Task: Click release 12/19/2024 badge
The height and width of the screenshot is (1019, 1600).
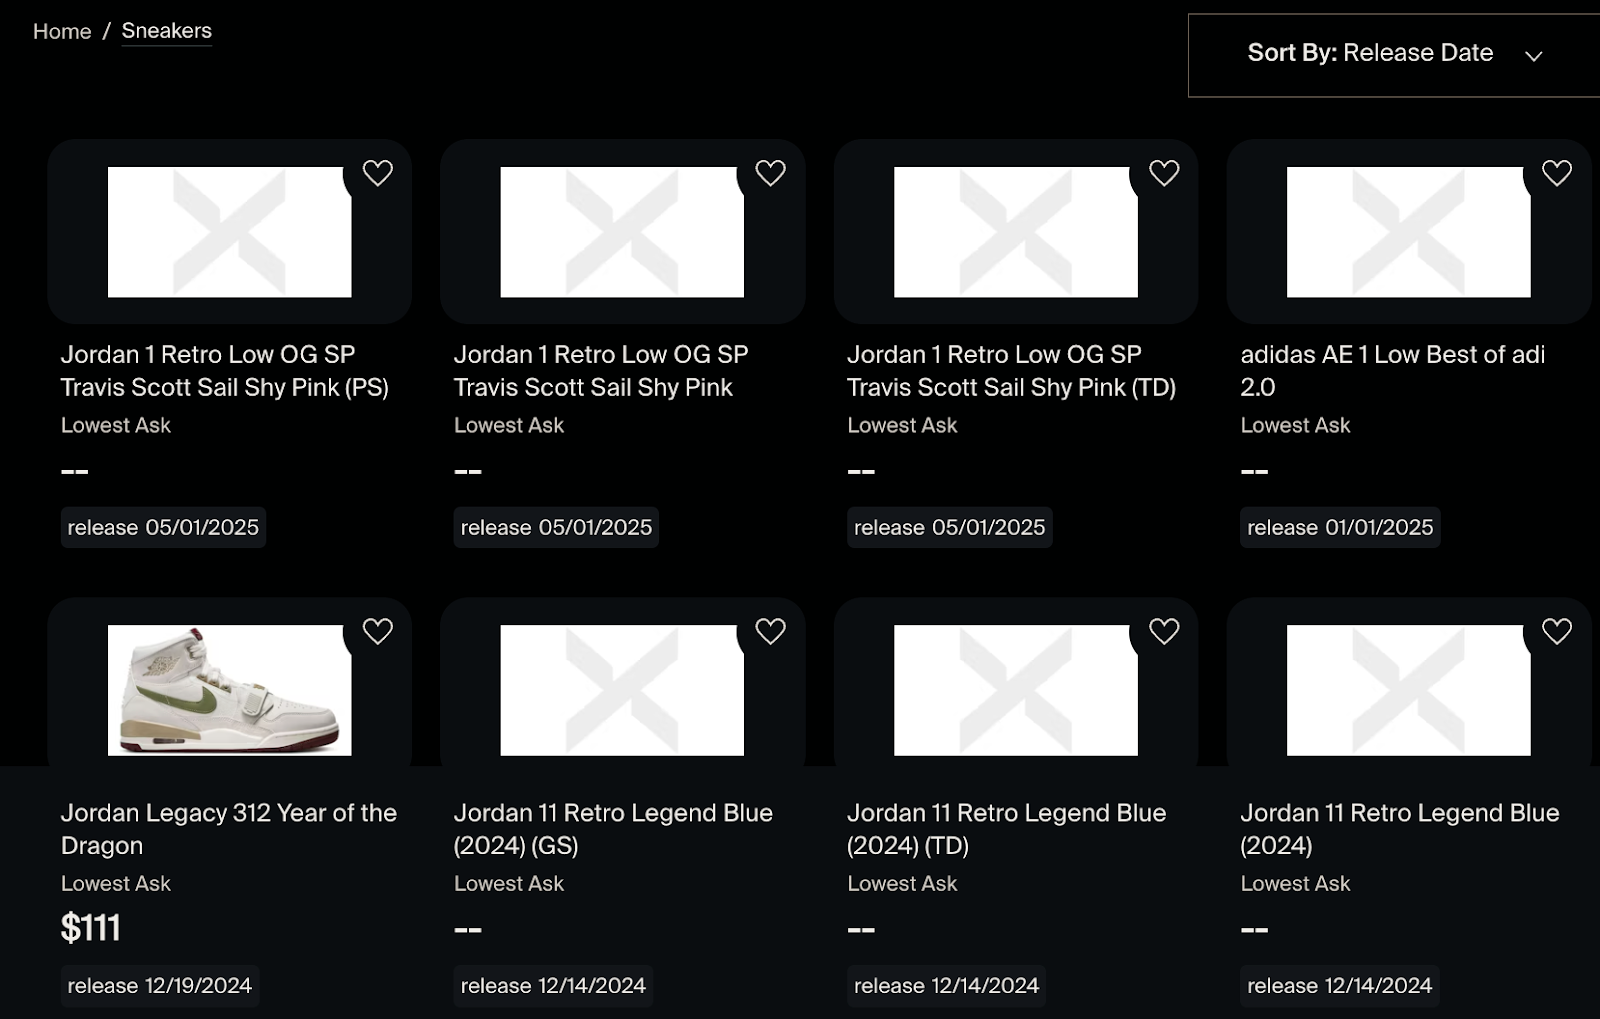Action: [x=160, y=985]
